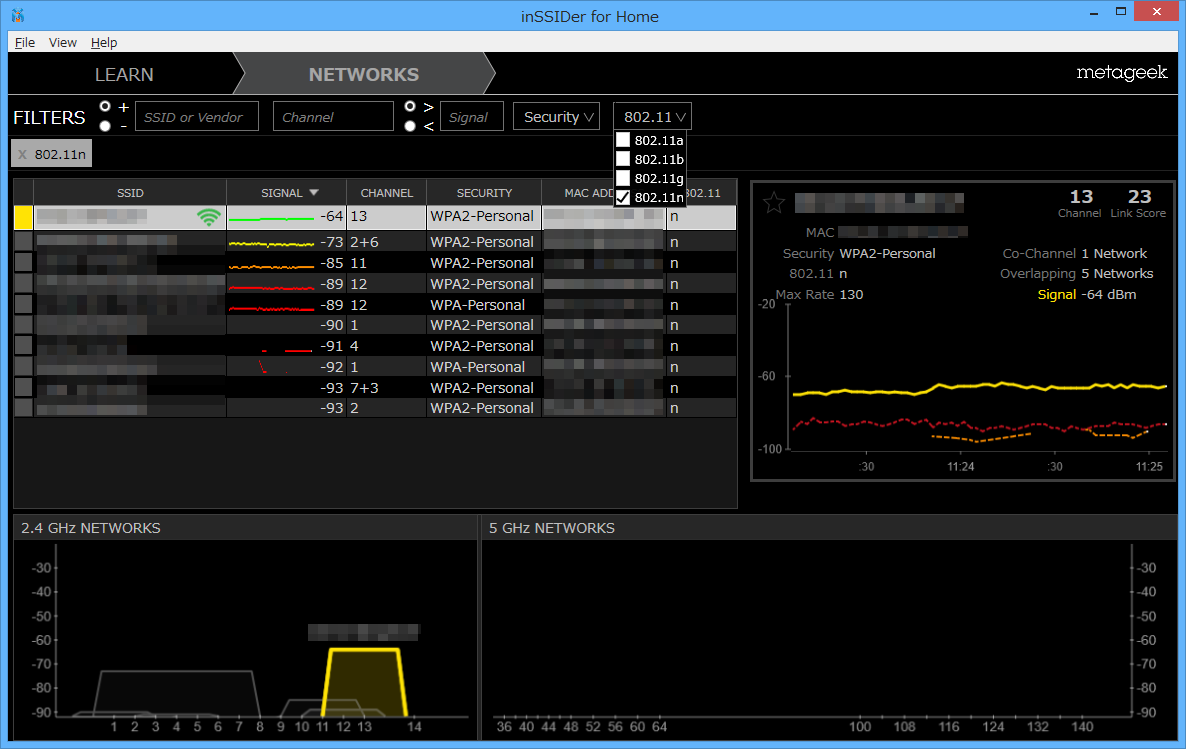
Task: Click the sort arrow beside the SIGNAL header
Action: tap(314, 193)
